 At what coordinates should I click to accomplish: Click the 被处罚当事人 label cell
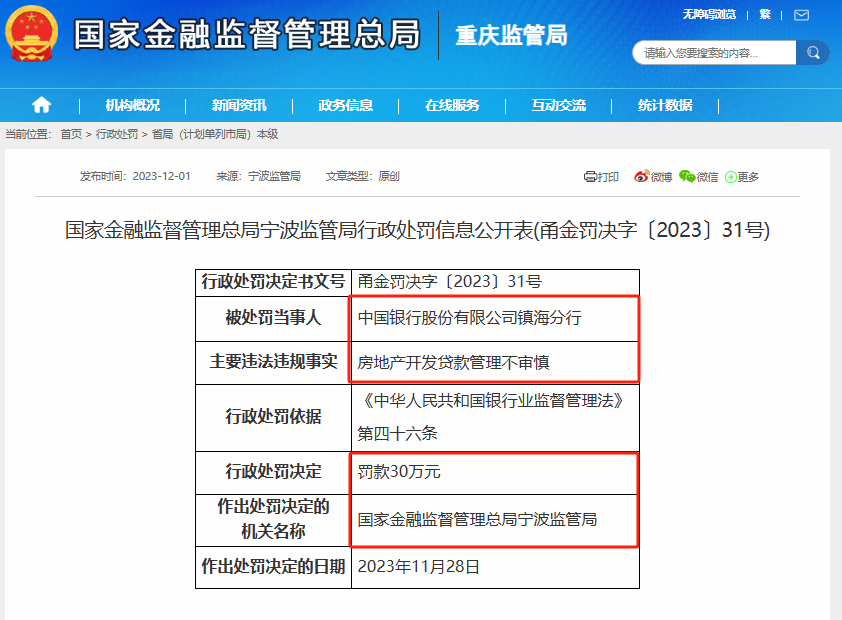pos(273,318)
